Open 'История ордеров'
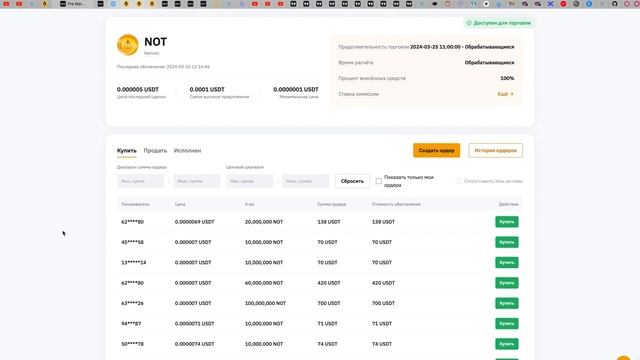The width and height of the screenshot is (640, 360). 496,151
